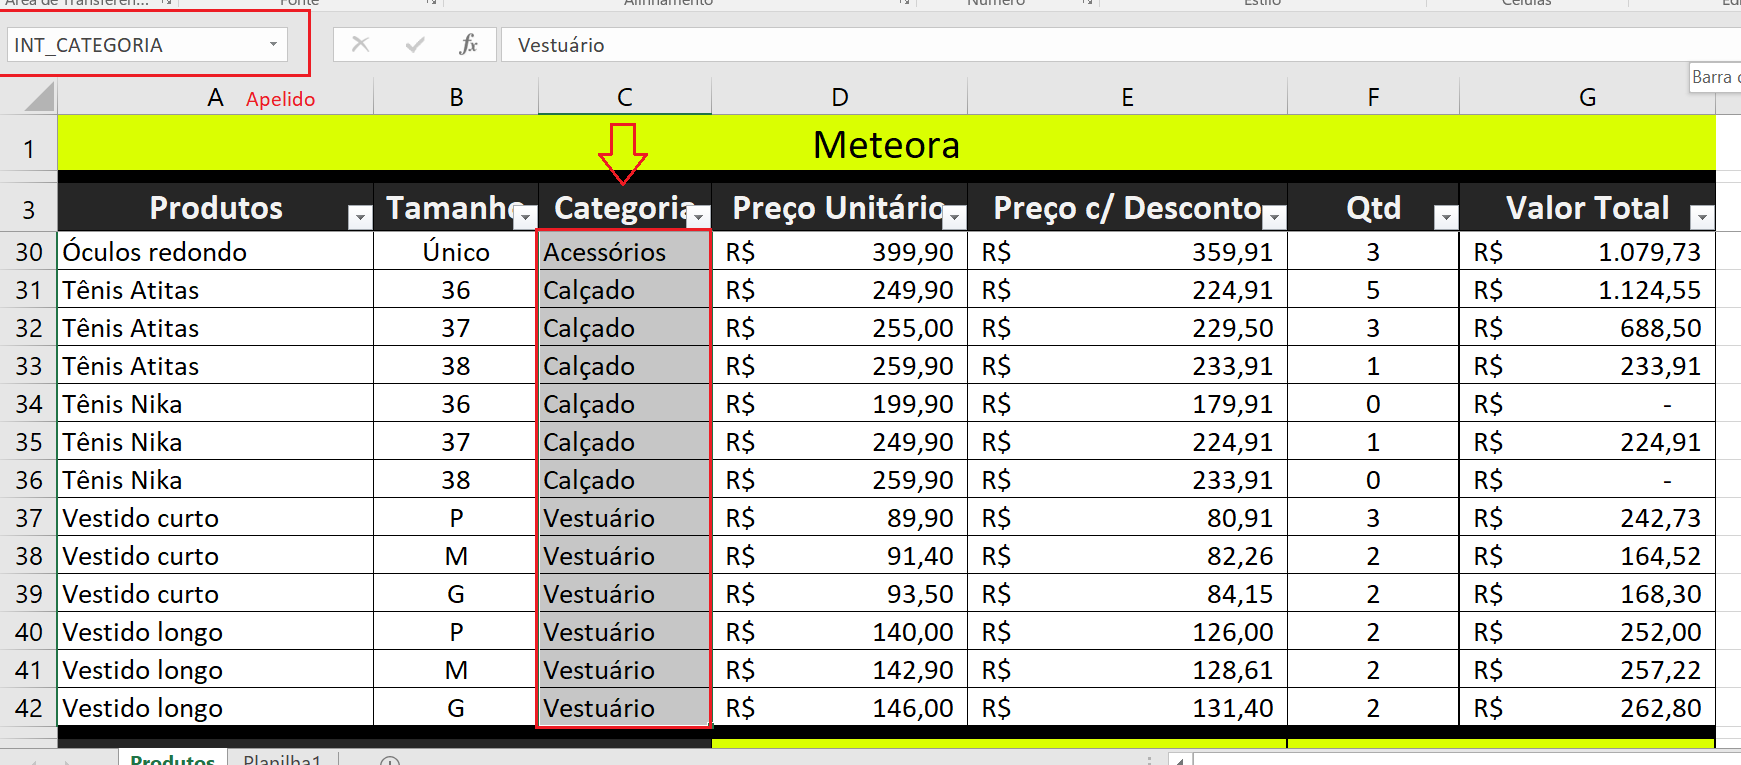Select row 42 via its row header
Image resolution: width=1741 pixels, height=765 pixels.
point(29,708)
